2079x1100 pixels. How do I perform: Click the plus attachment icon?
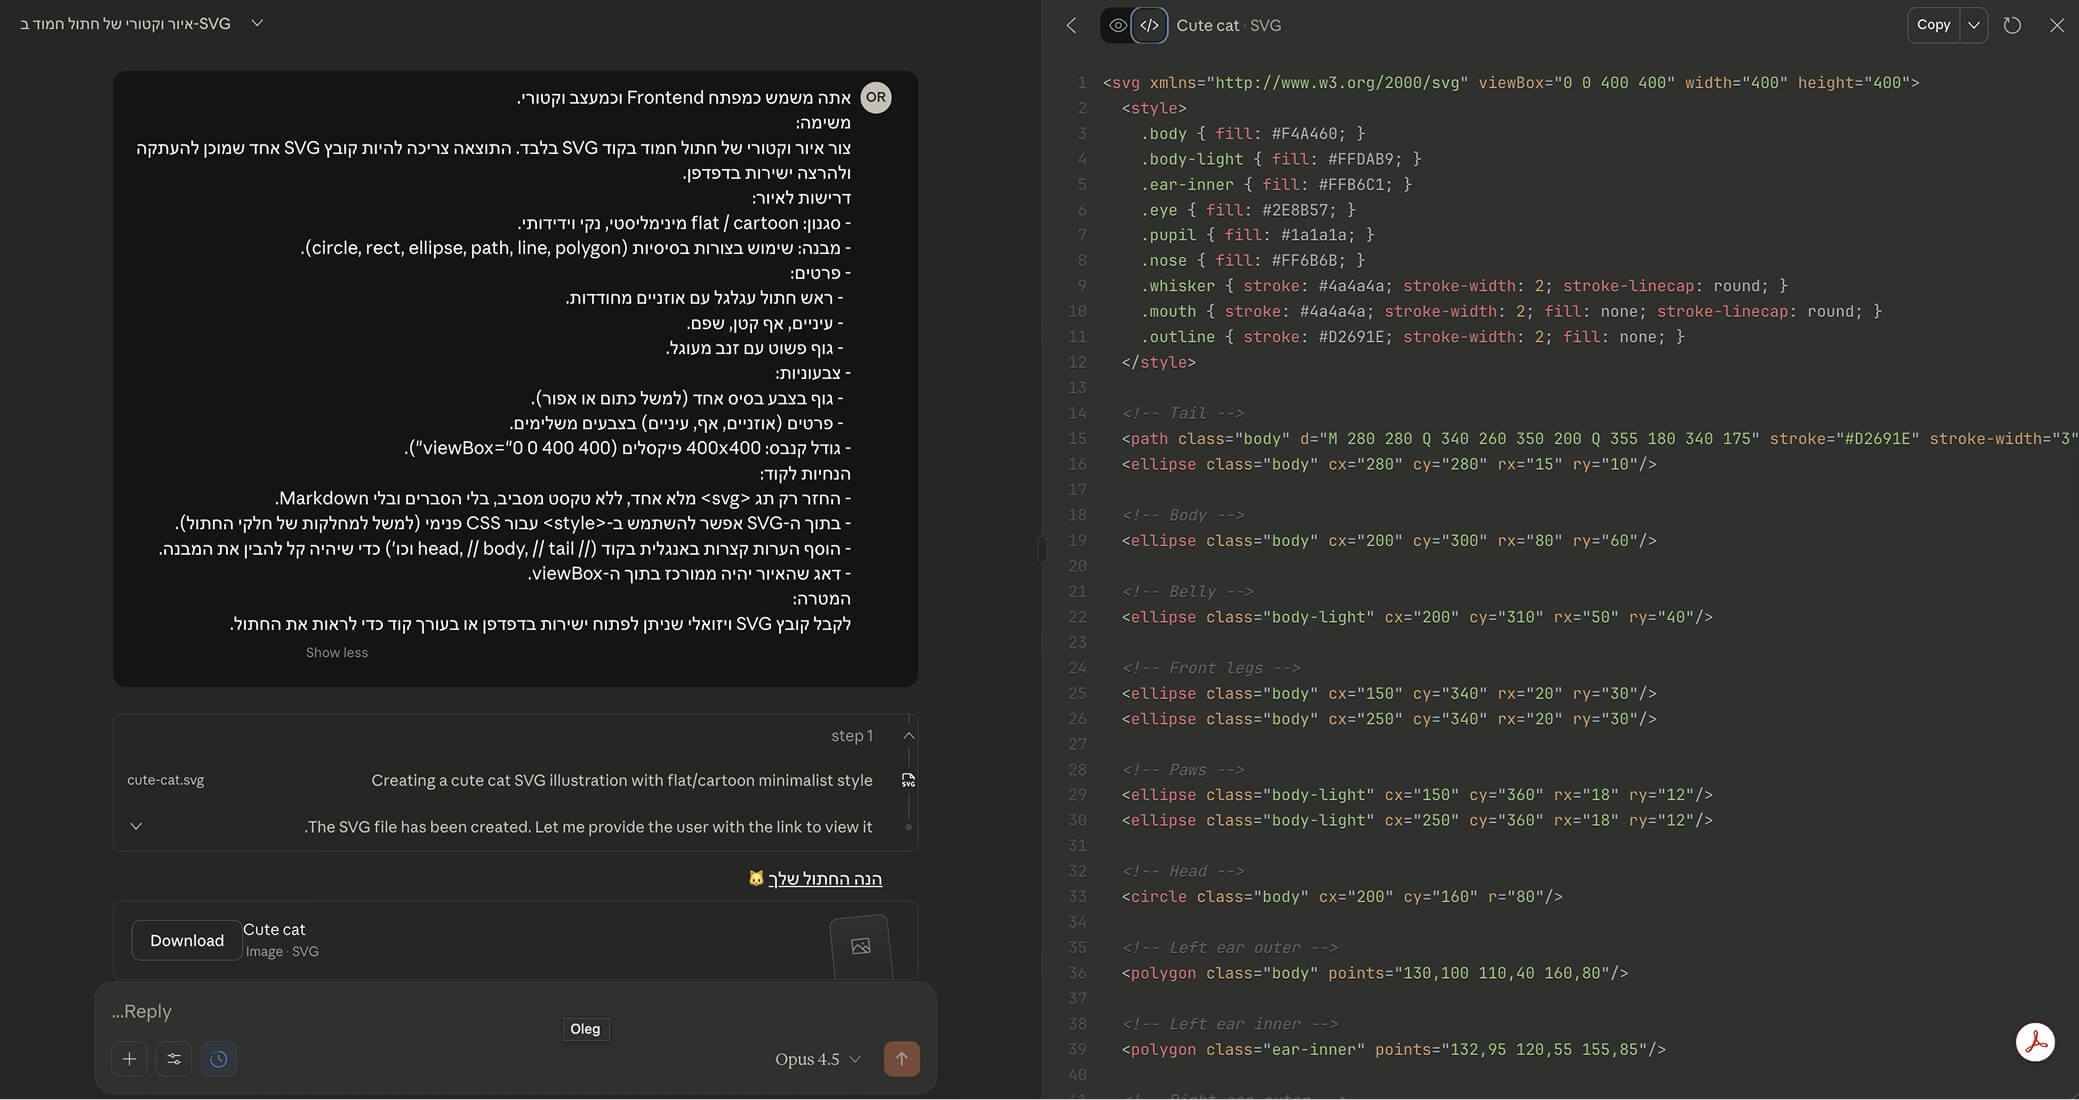point(129,1058)
